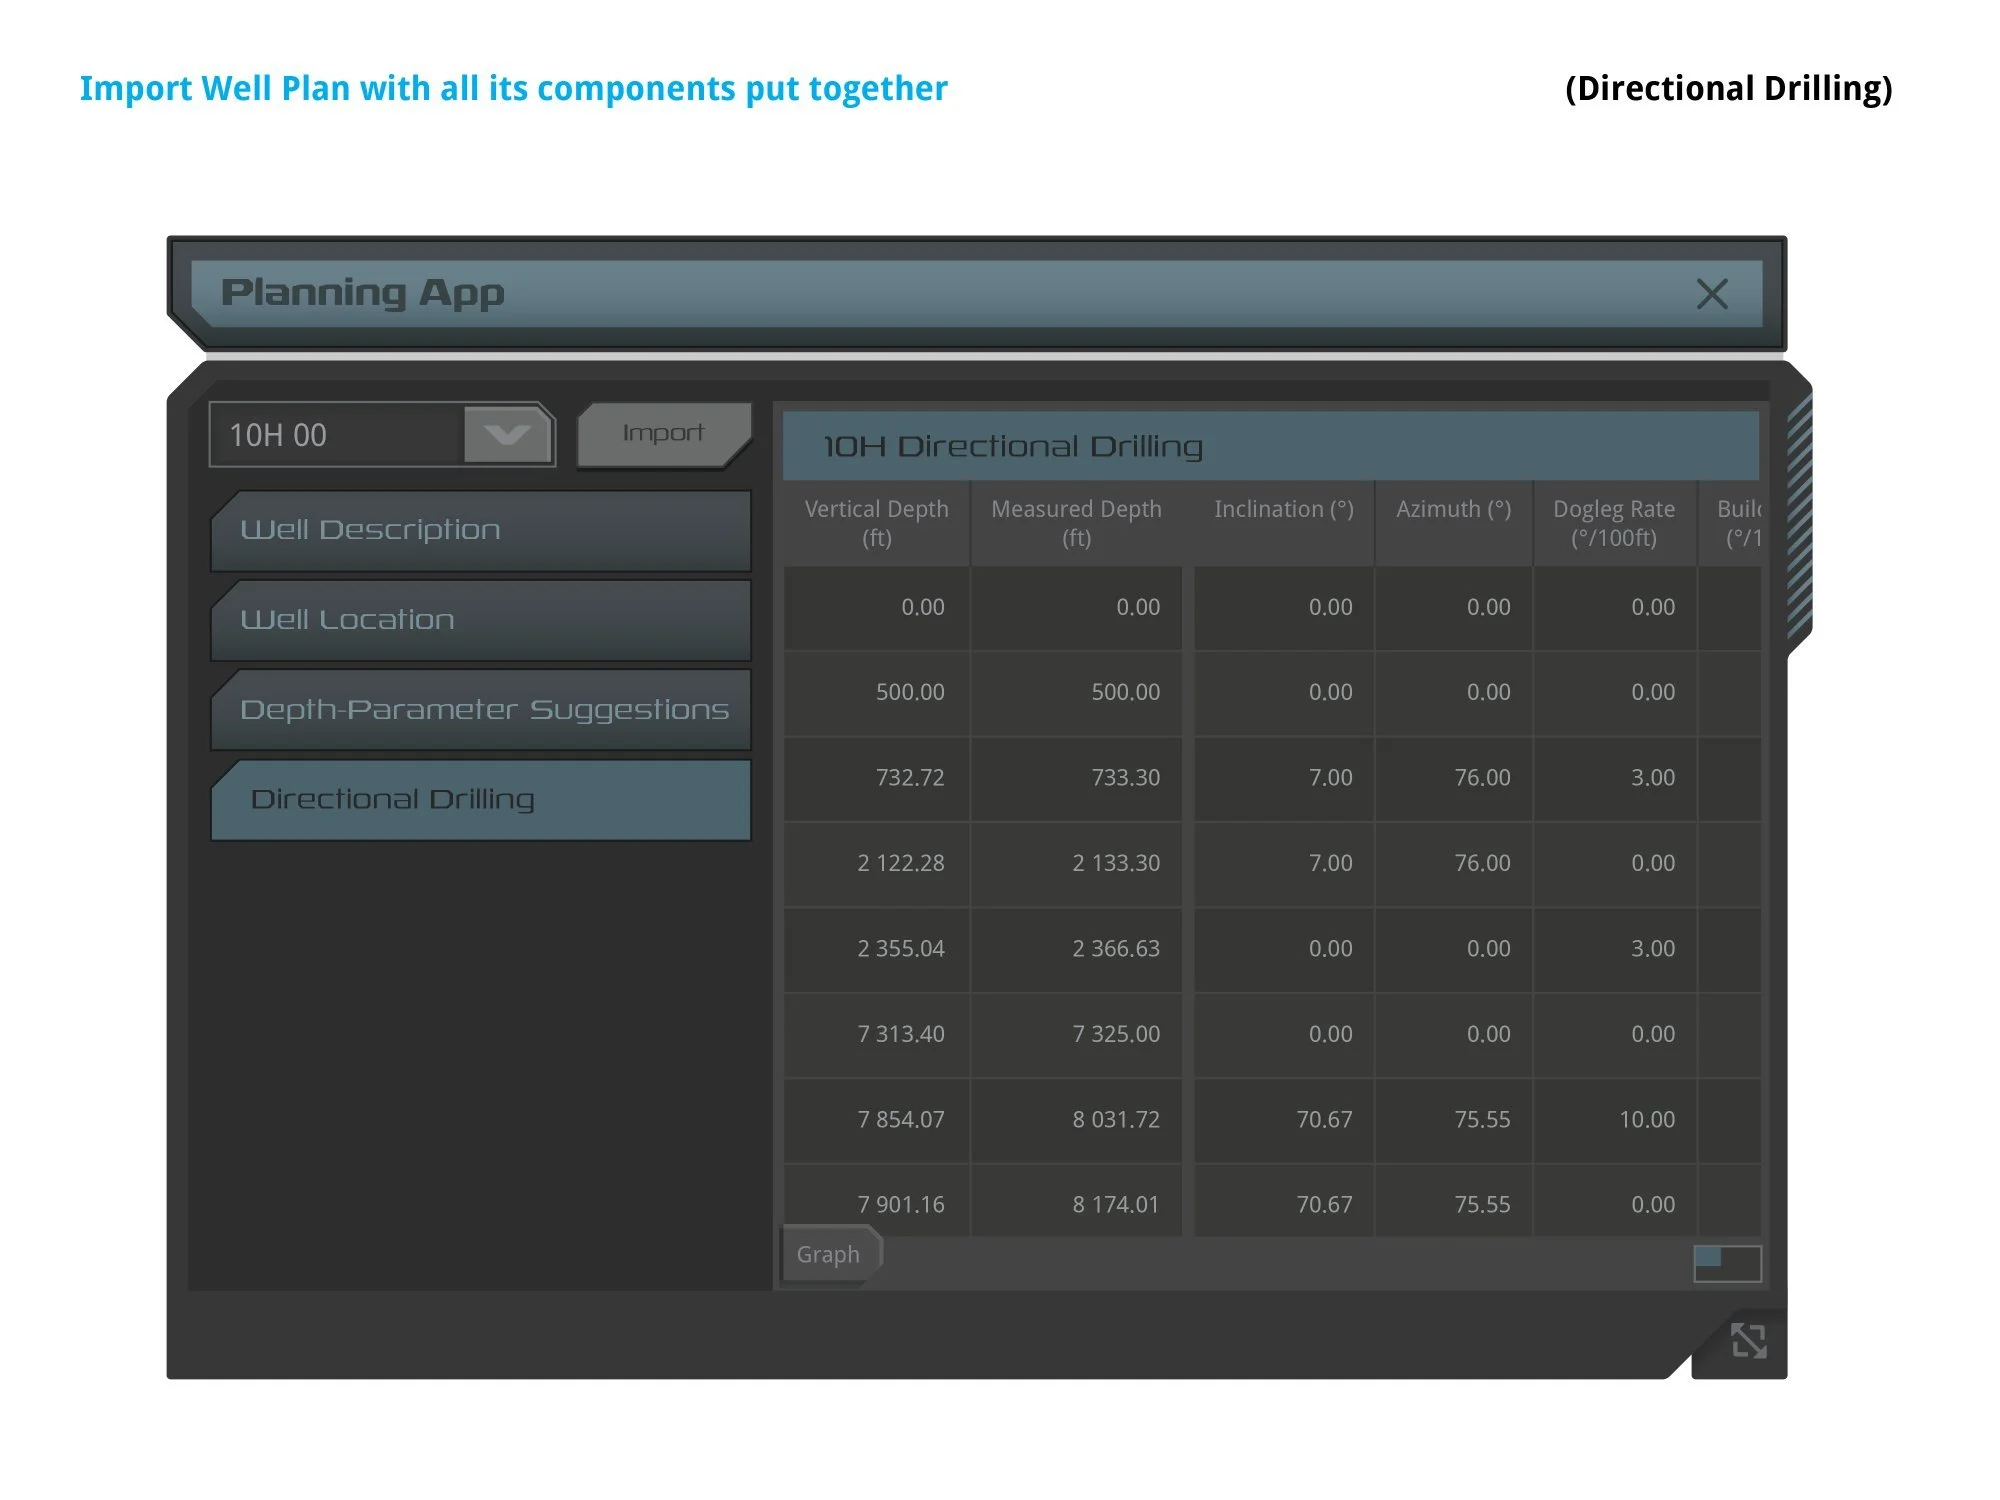Viewport: 2000px width, 1500px height.
Task: Select the 7 313.40 vertical depth cell
Action: (x=876, y=1034)
